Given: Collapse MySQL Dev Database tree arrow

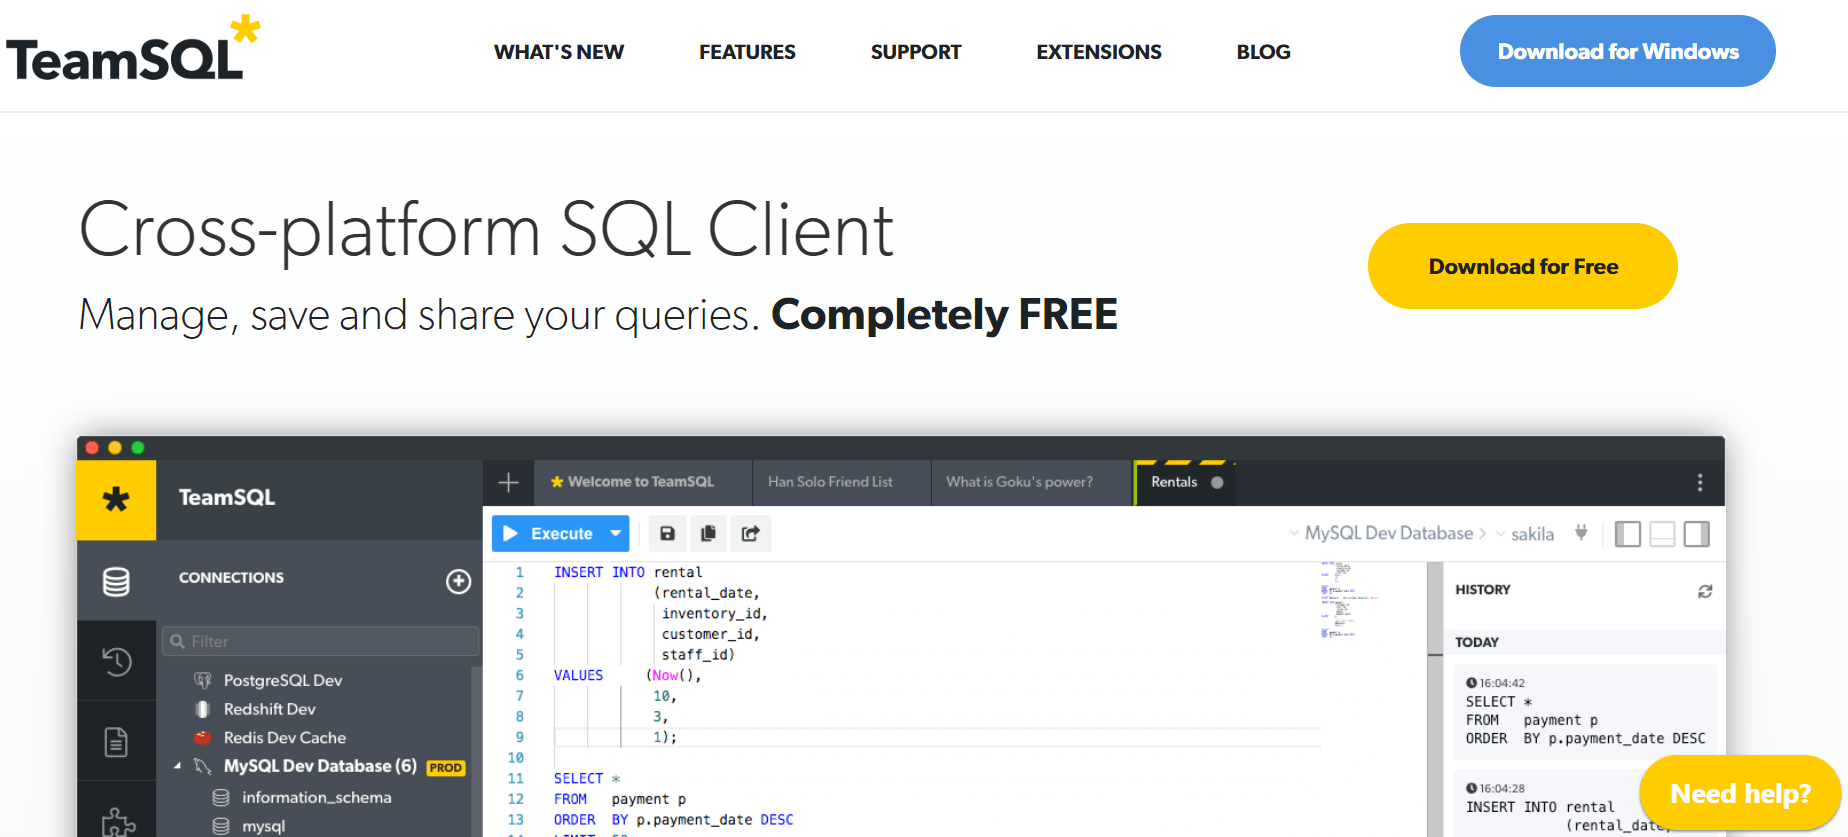Looking at the screenshot, I should (178, 766).
